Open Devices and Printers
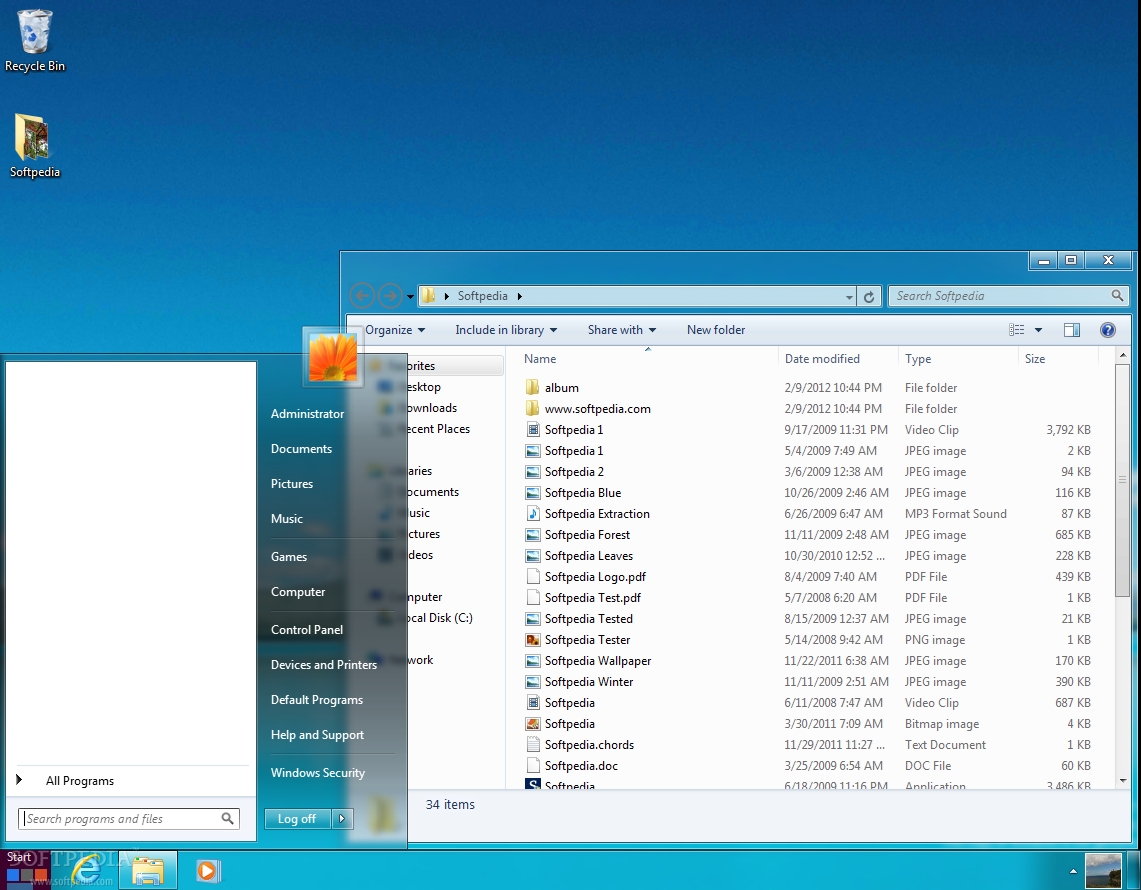This screenshot has height=890, width=1141. tap(324, 664)
